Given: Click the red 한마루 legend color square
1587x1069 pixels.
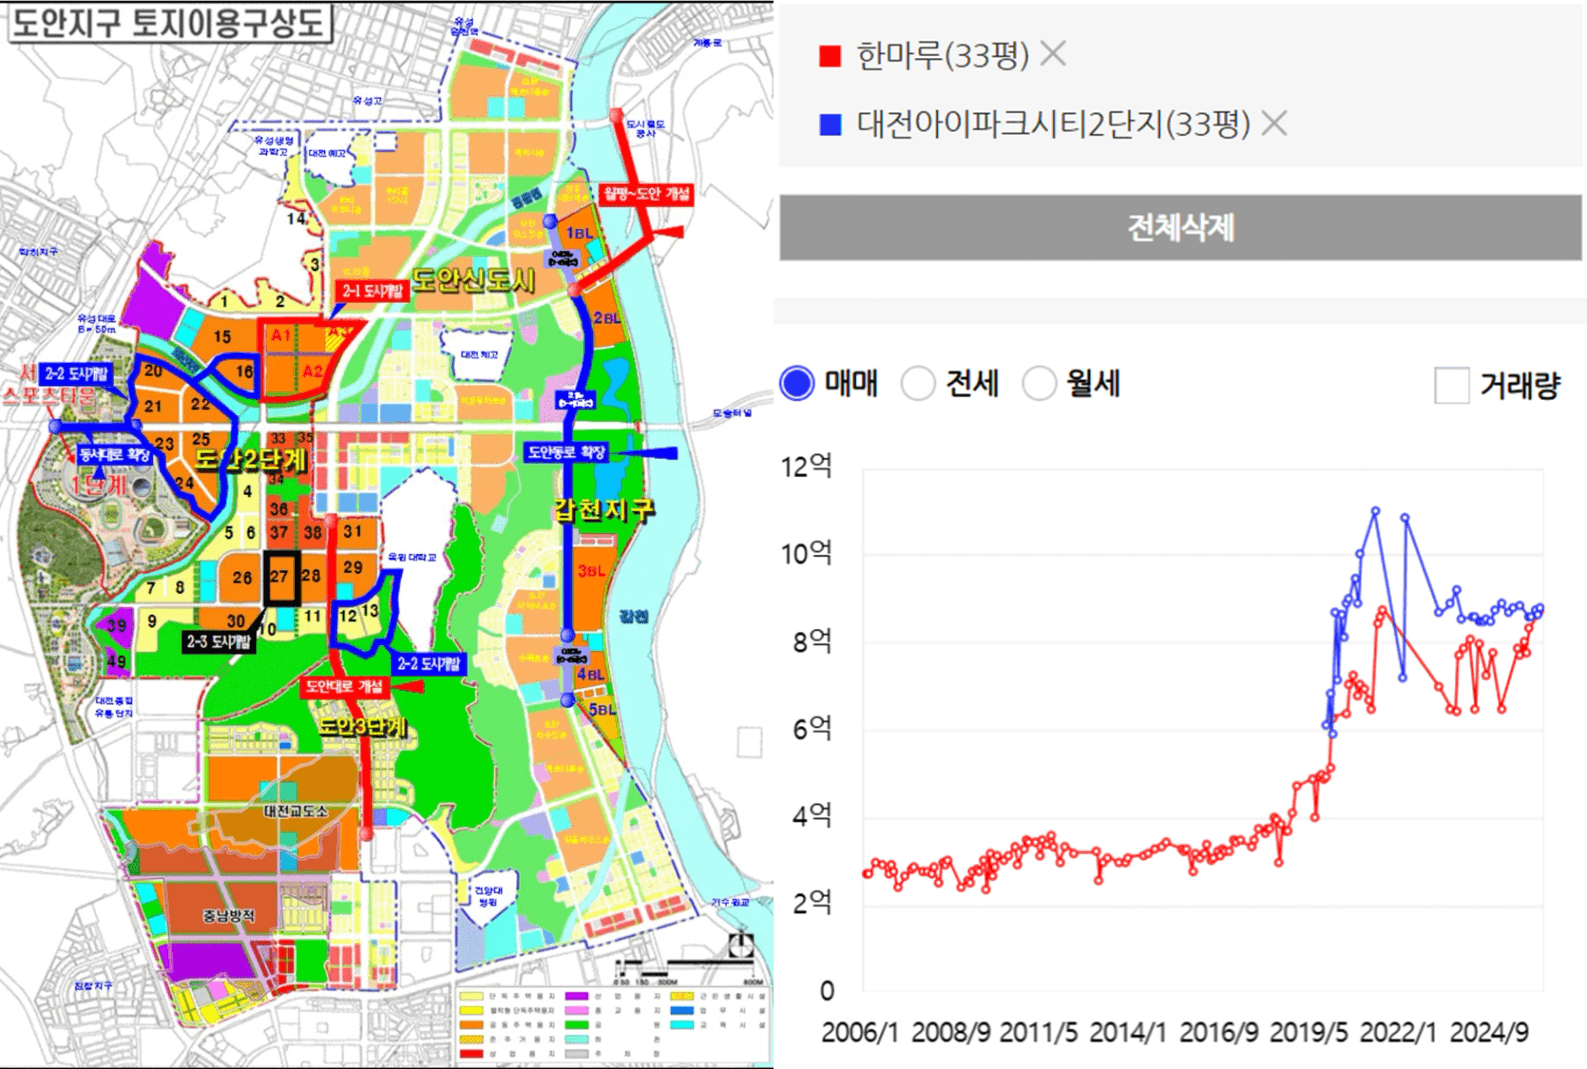Looking at the screenshot, I should pos(830,56).
